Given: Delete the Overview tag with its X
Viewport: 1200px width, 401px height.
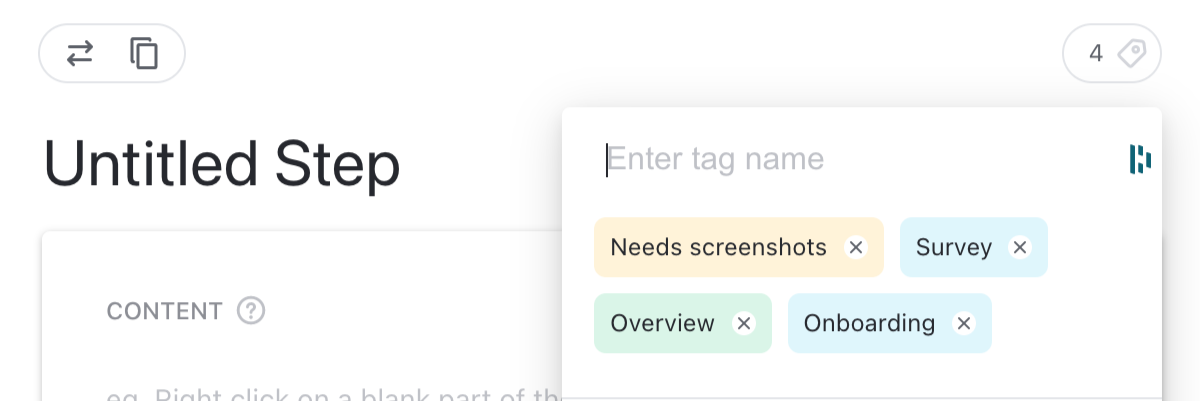Looking at the screenshot, I should [743, 323].
